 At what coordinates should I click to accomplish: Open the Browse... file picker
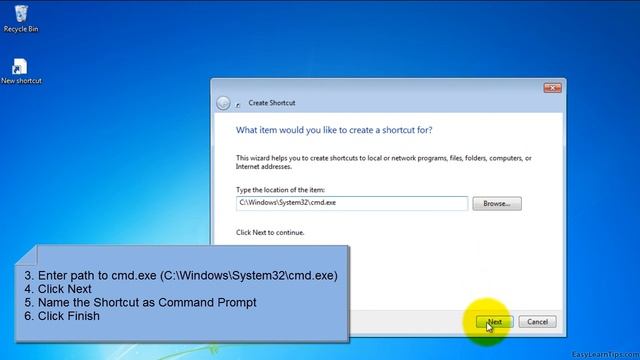click(x=497, y=203)
